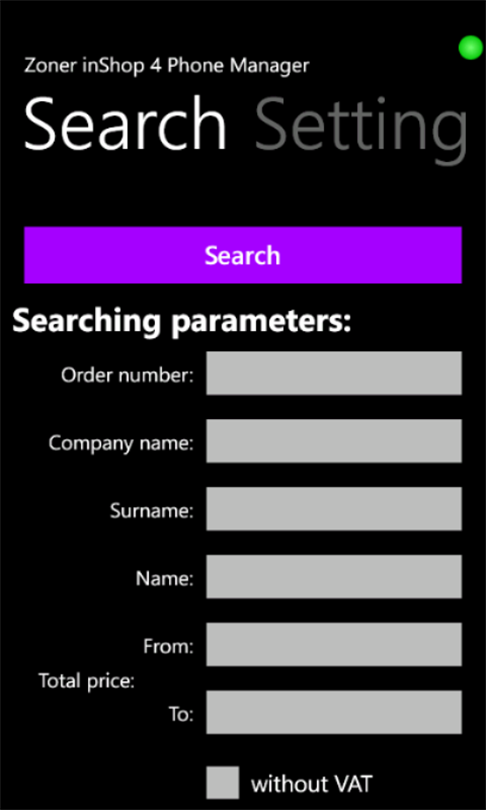Focus the Order number input field

click(x=334, y=373)
